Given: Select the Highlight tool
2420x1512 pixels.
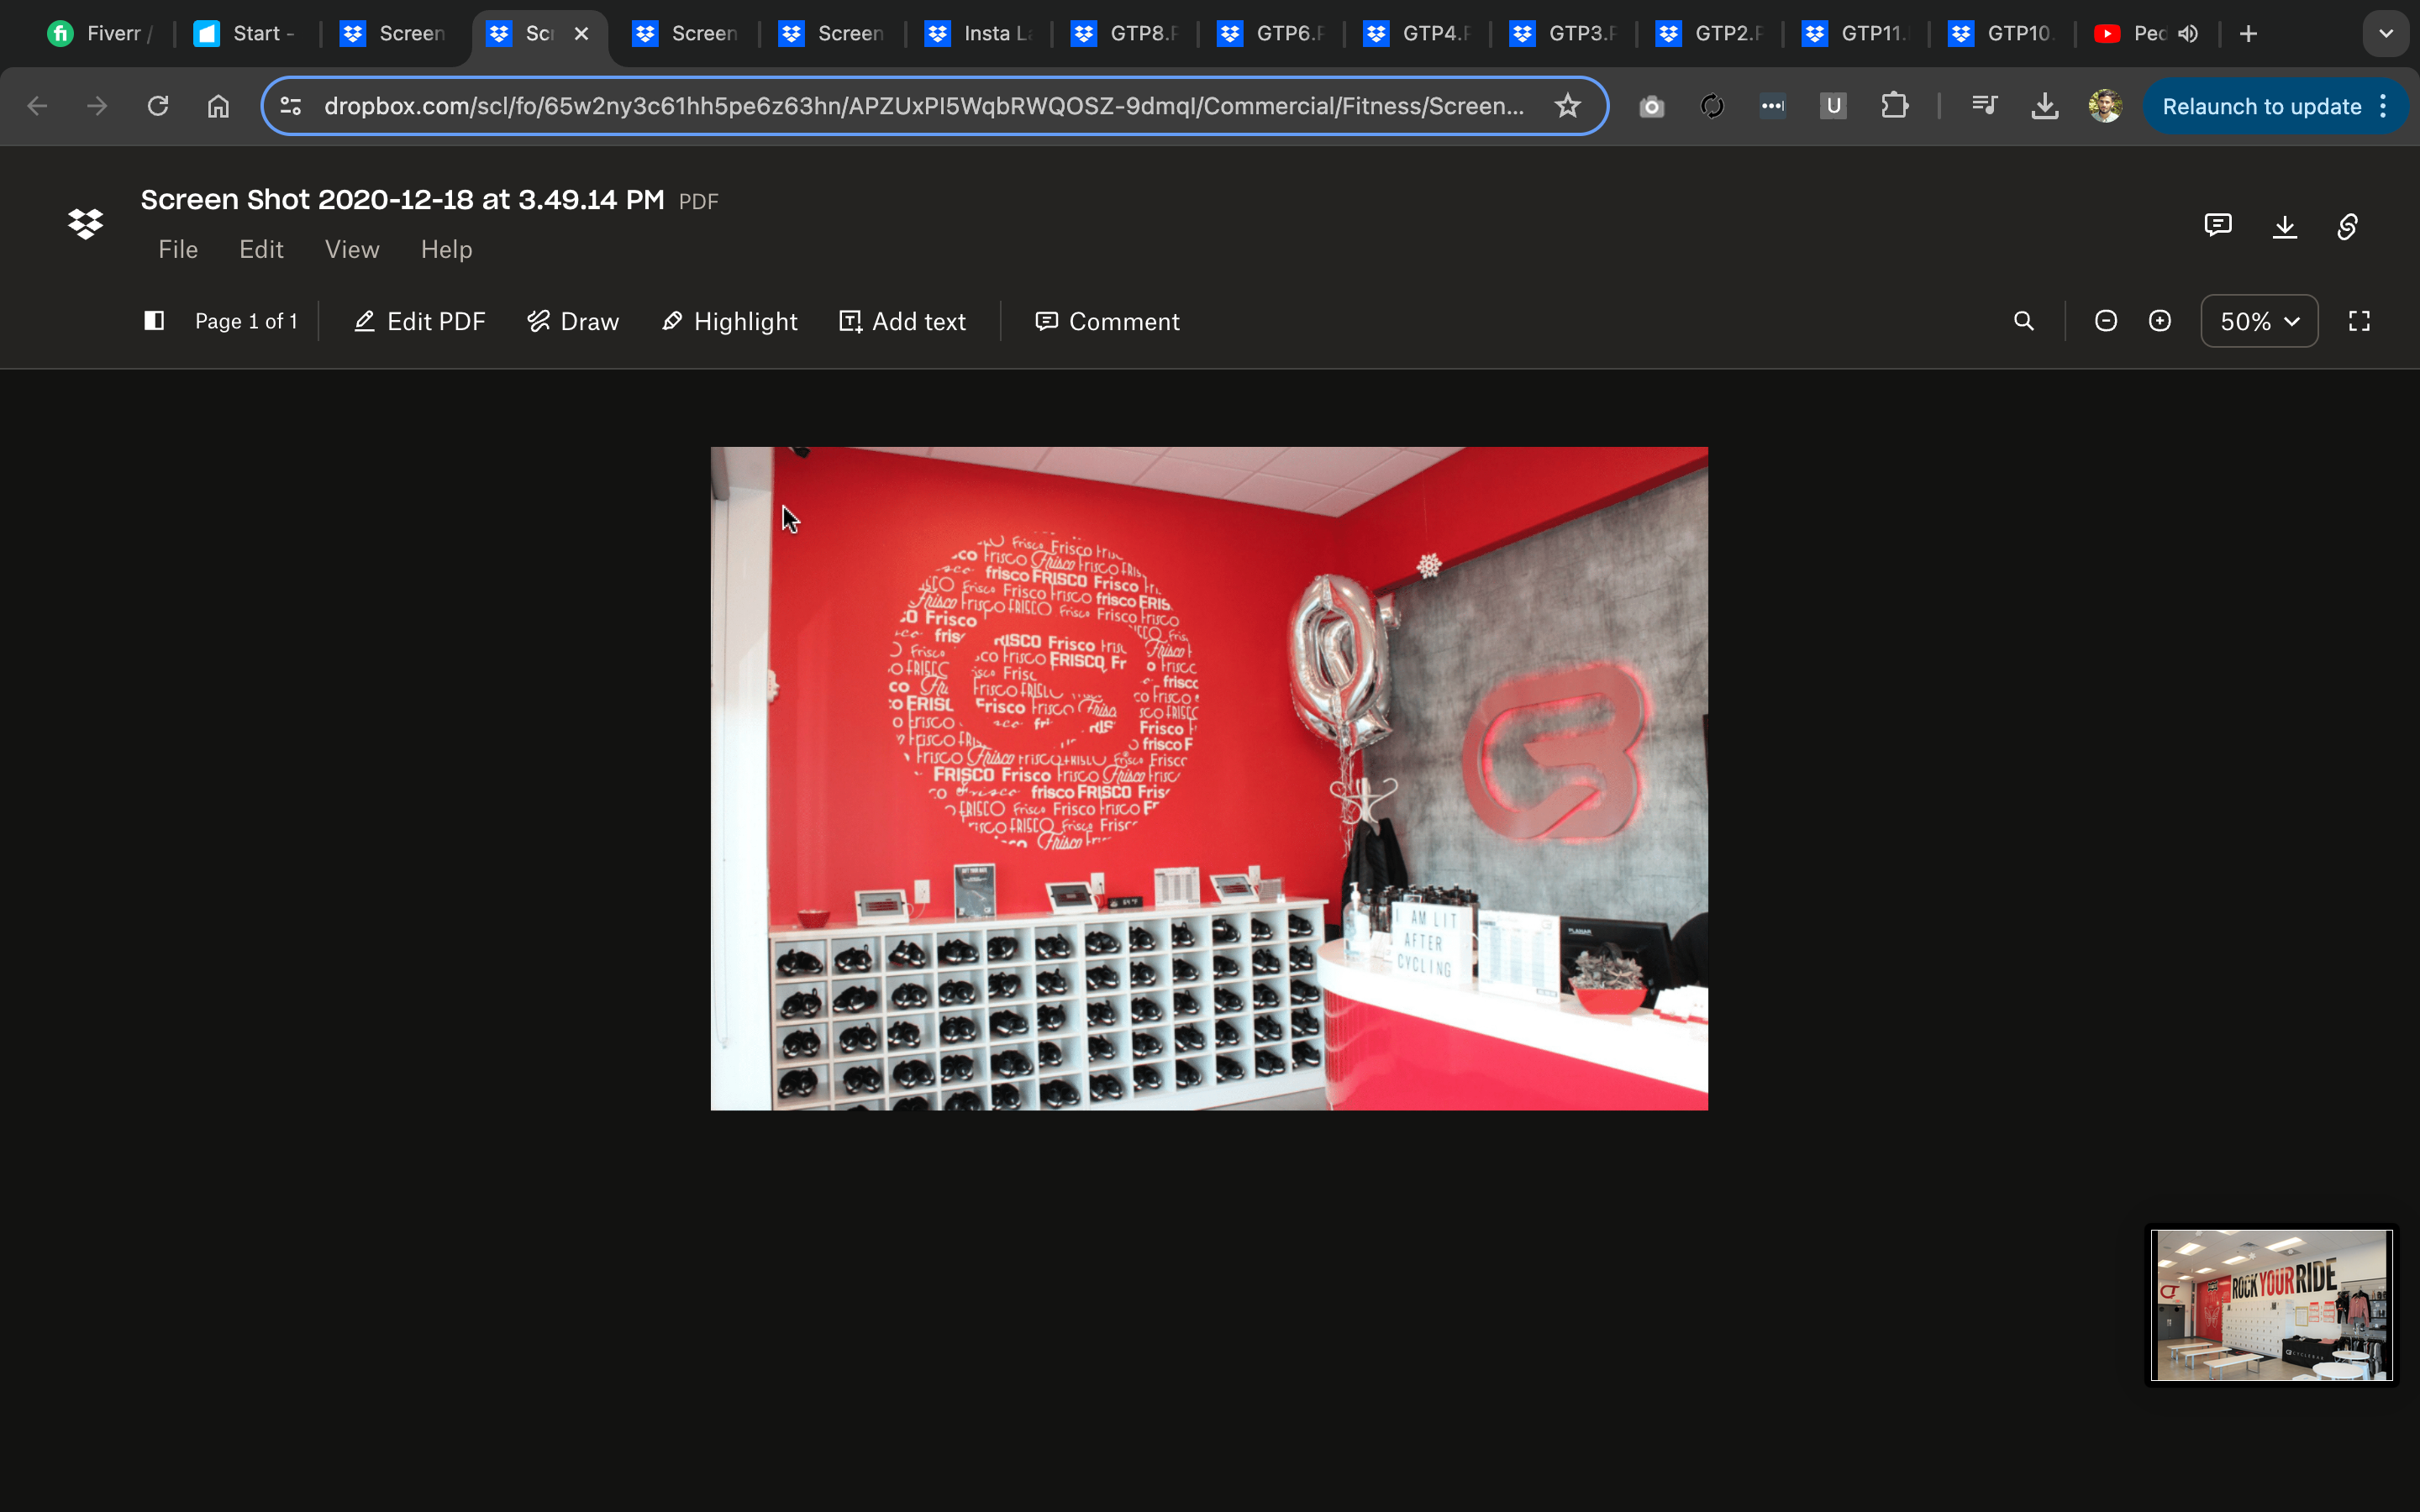Looking at the screenshot, I should pos(730,321).
